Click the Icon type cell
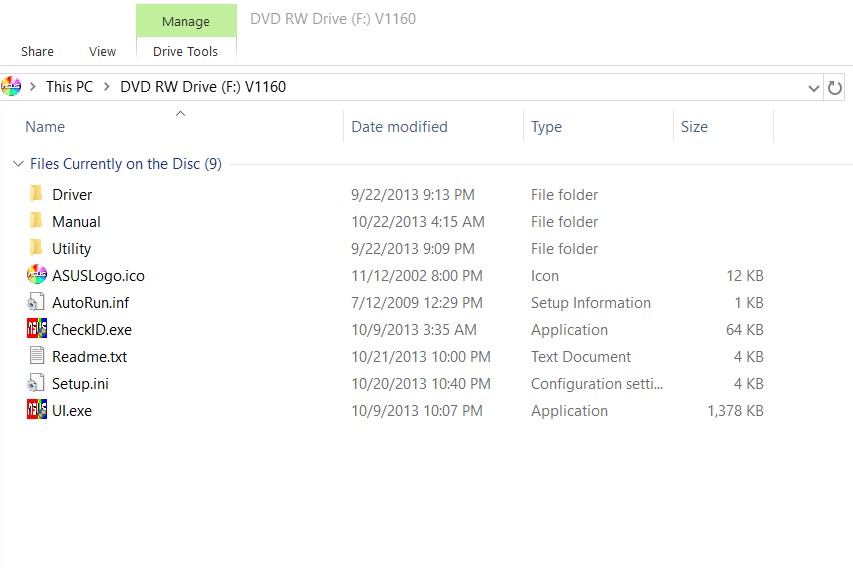The image size is (853, 568). 545,275
